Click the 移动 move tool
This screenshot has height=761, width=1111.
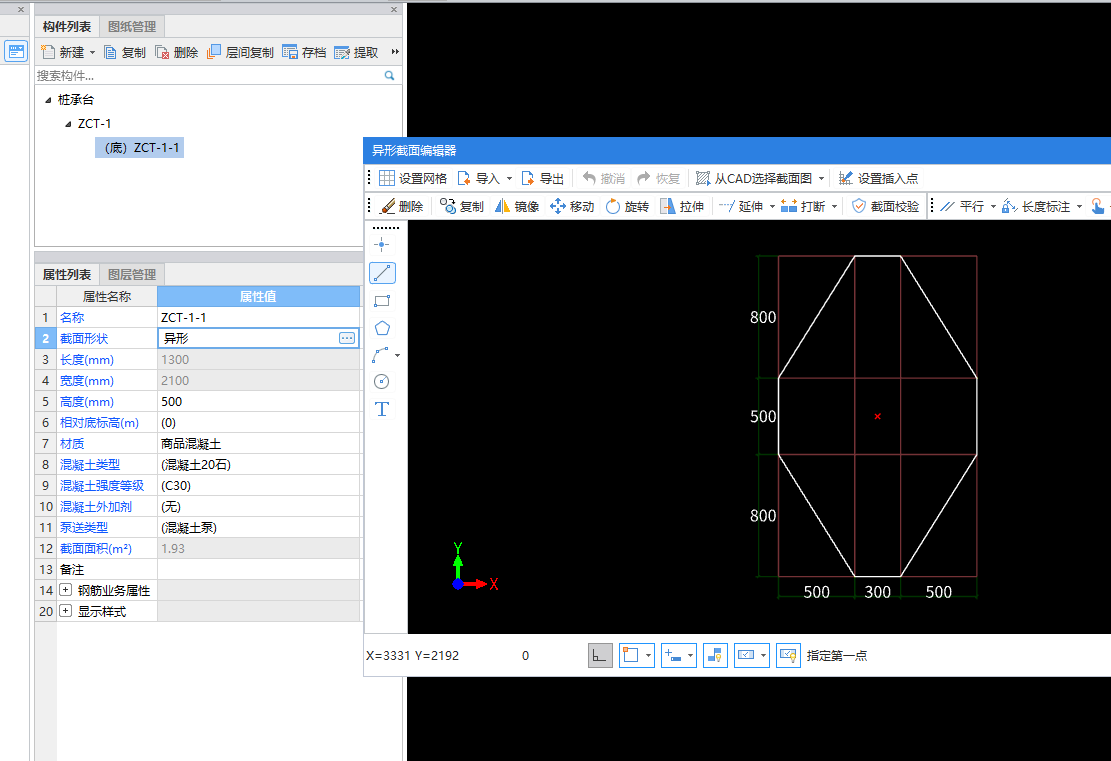pyautogui.click(x=572, y=206)
